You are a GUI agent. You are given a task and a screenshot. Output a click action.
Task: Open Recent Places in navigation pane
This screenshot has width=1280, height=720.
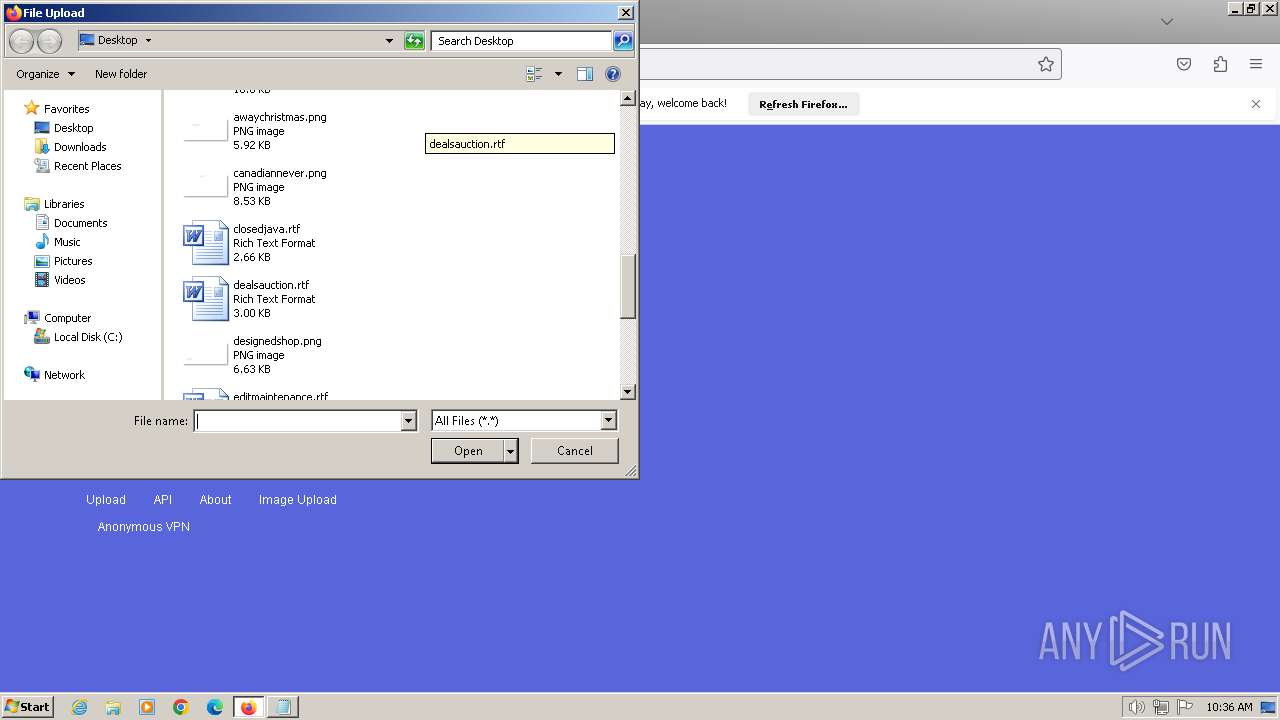tap(87, 166)
